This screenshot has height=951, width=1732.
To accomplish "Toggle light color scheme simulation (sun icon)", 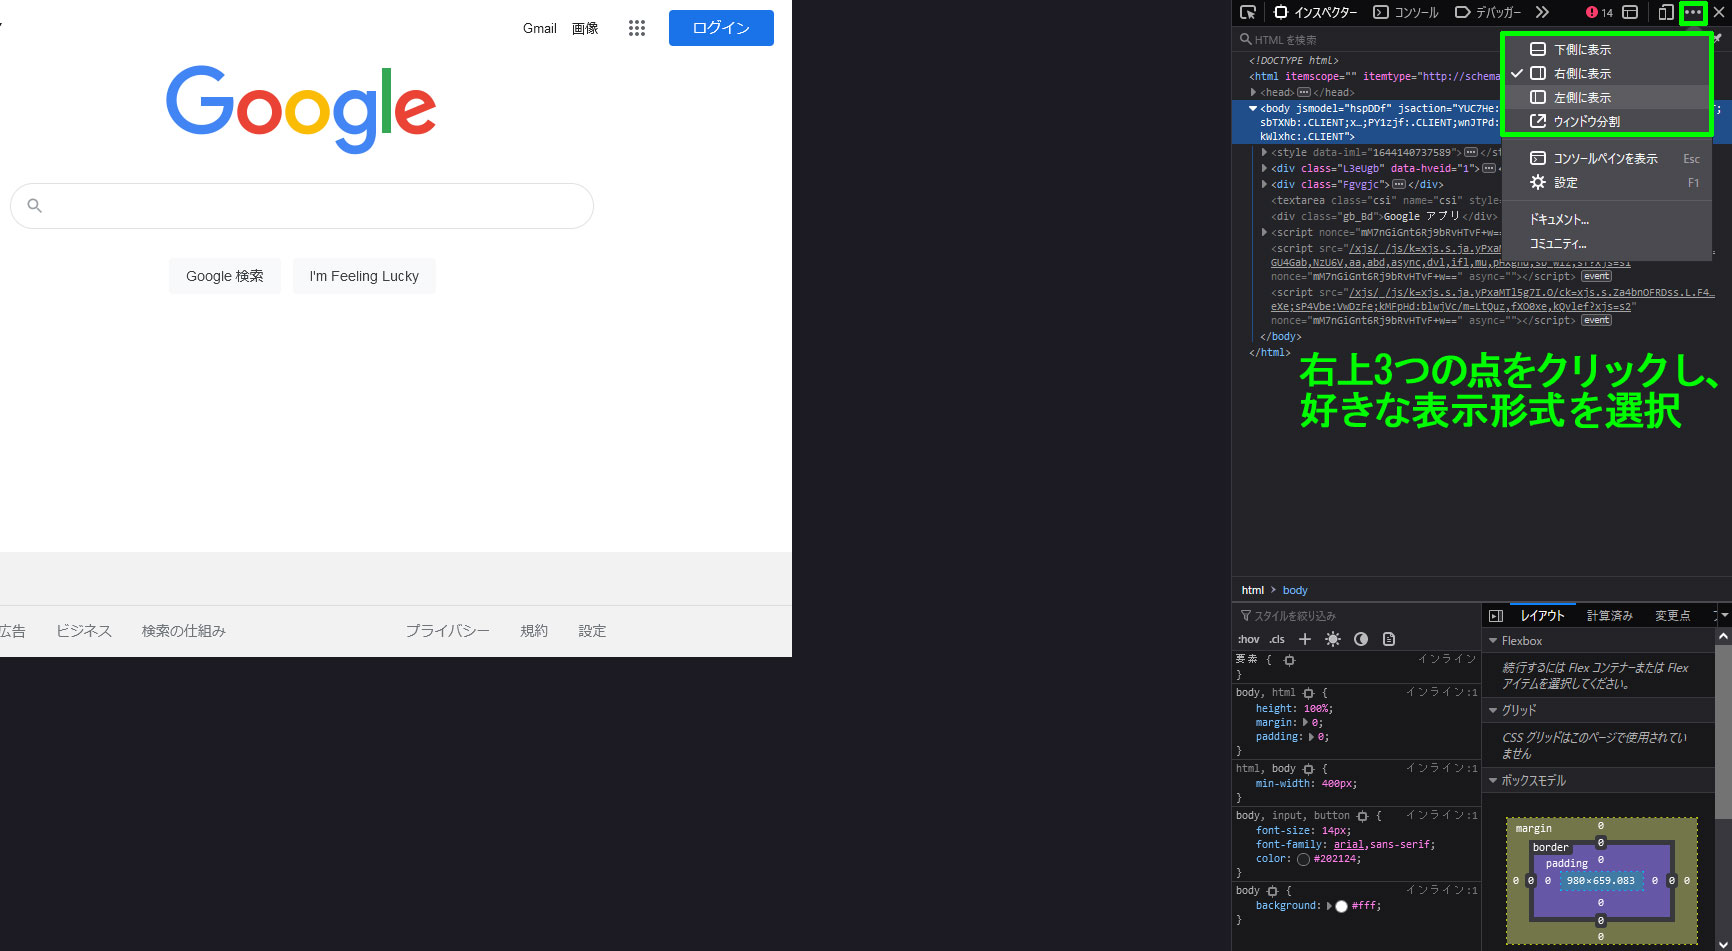I will click(x=1333, y=639).
